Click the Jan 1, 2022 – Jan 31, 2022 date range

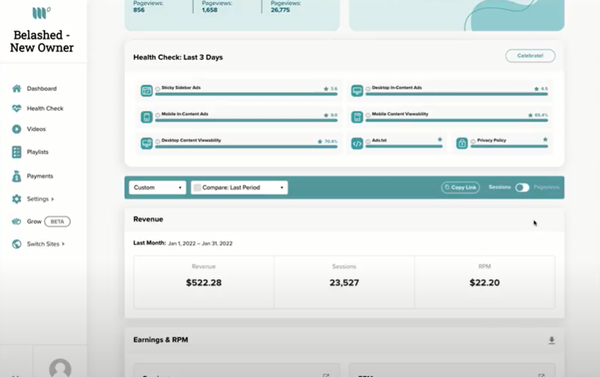click(x=200, y=243)
